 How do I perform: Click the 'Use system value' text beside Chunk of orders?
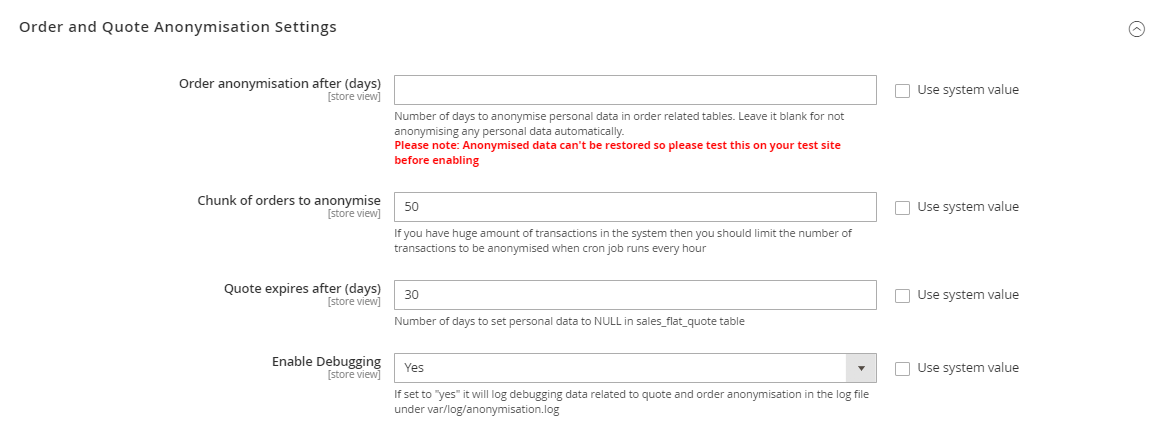click(967, 207)
